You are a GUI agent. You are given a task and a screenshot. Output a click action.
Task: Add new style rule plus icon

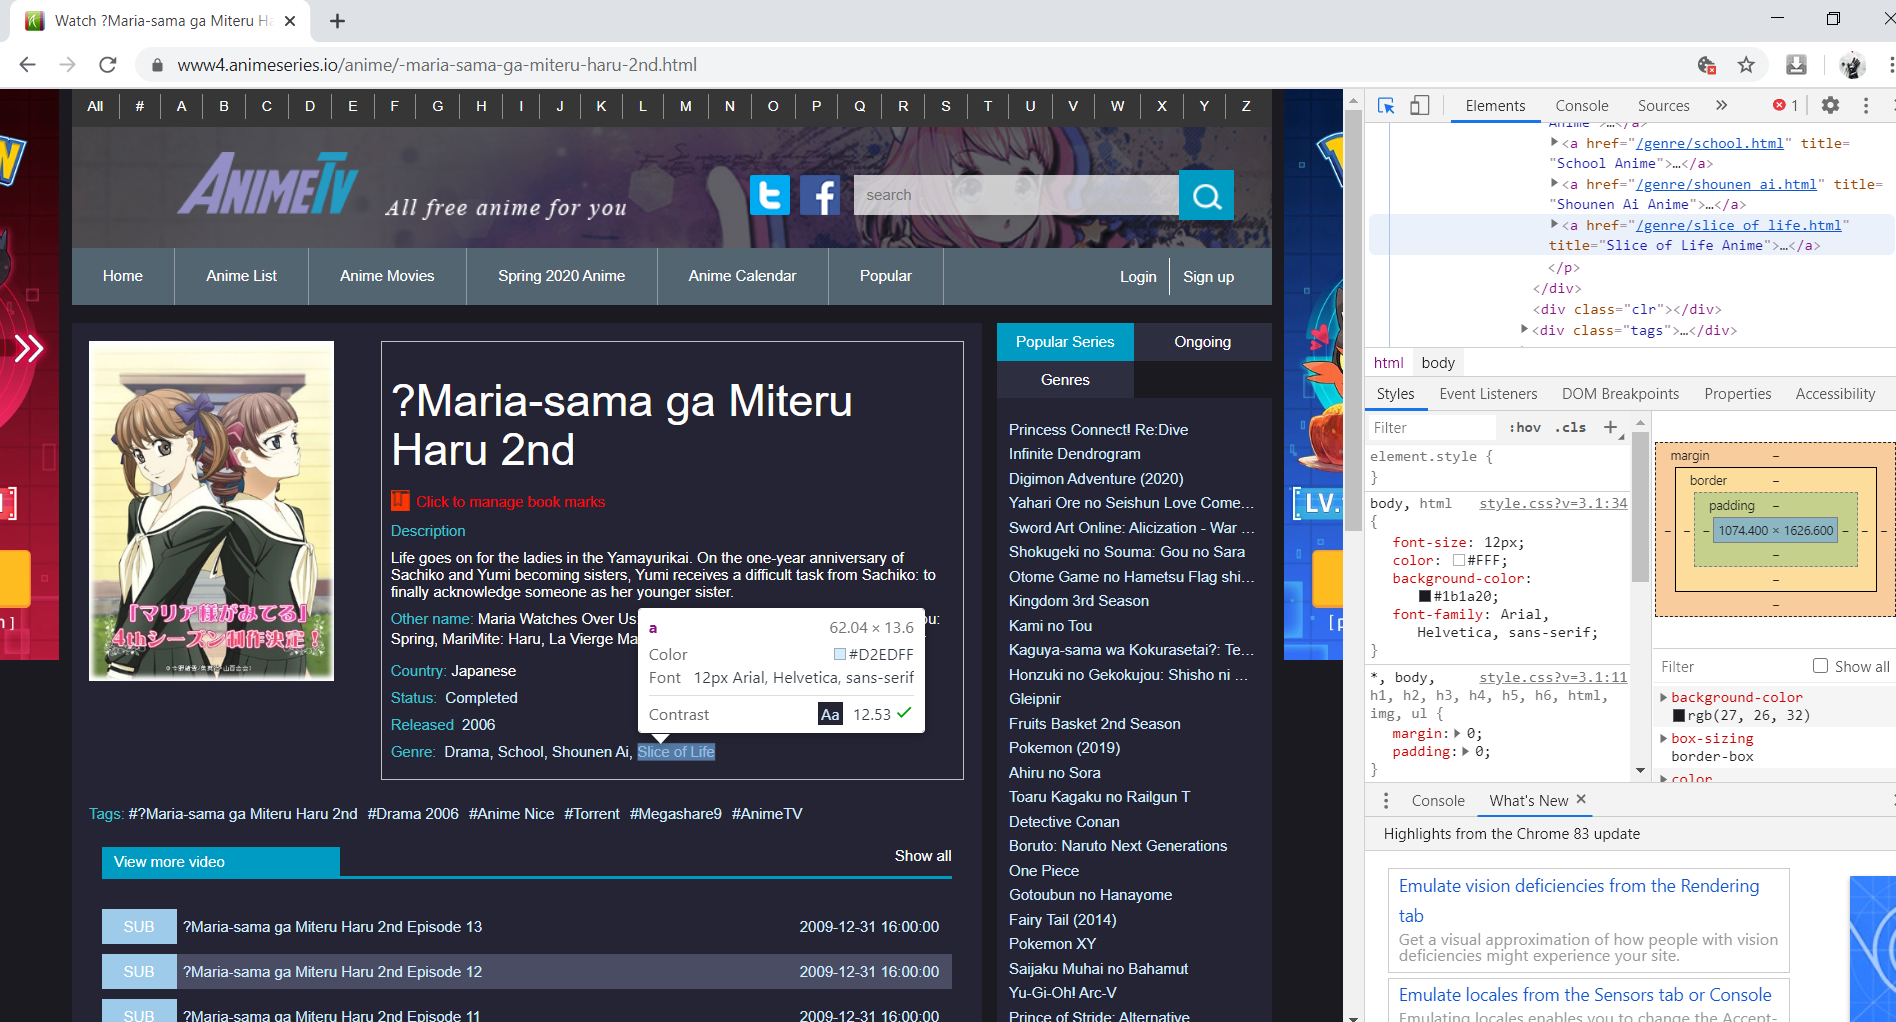click(1610, 427)
